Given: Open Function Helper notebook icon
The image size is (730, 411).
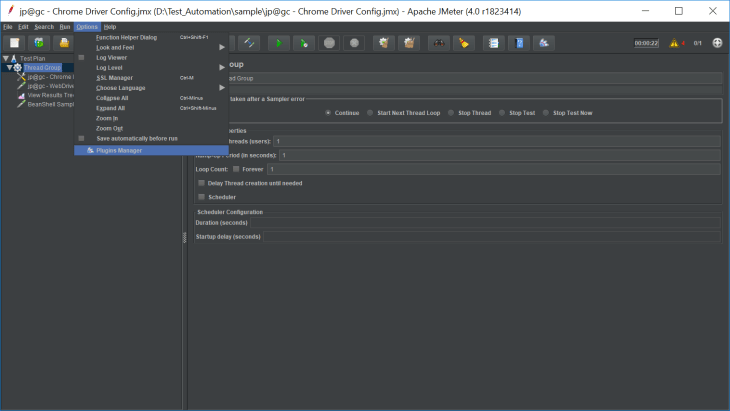Looking at the screenshot, I should point(494,43).
